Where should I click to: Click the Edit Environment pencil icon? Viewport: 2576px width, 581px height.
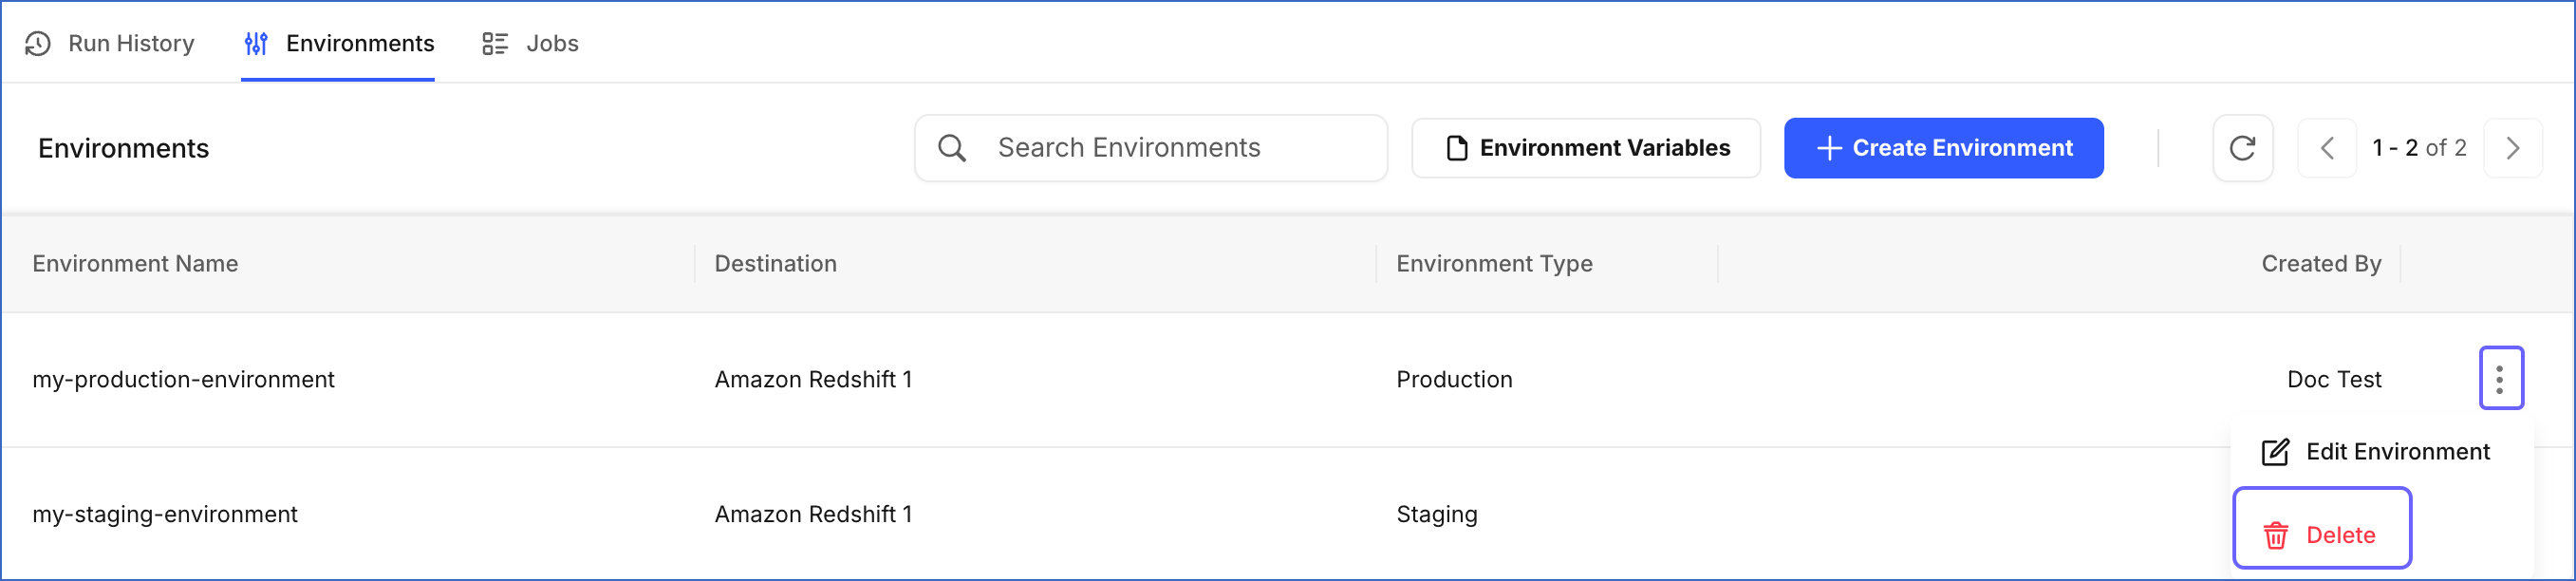(2275, 452)
